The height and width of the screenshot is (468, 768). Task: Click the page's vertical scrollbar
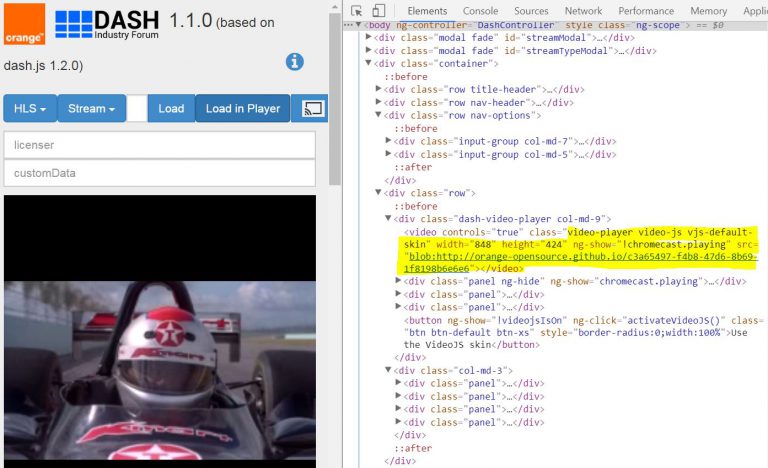tap(335, 100)
